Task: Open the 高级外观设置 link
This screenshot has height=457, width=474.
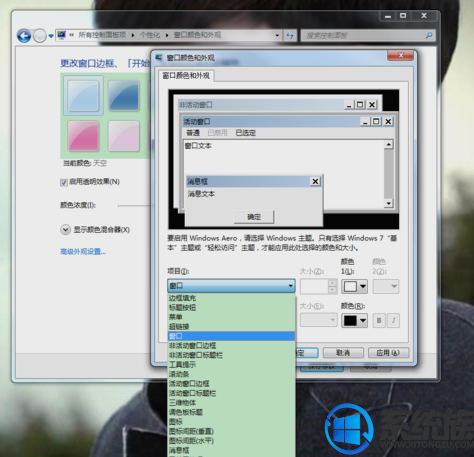Action: click(x=83, y=252)
